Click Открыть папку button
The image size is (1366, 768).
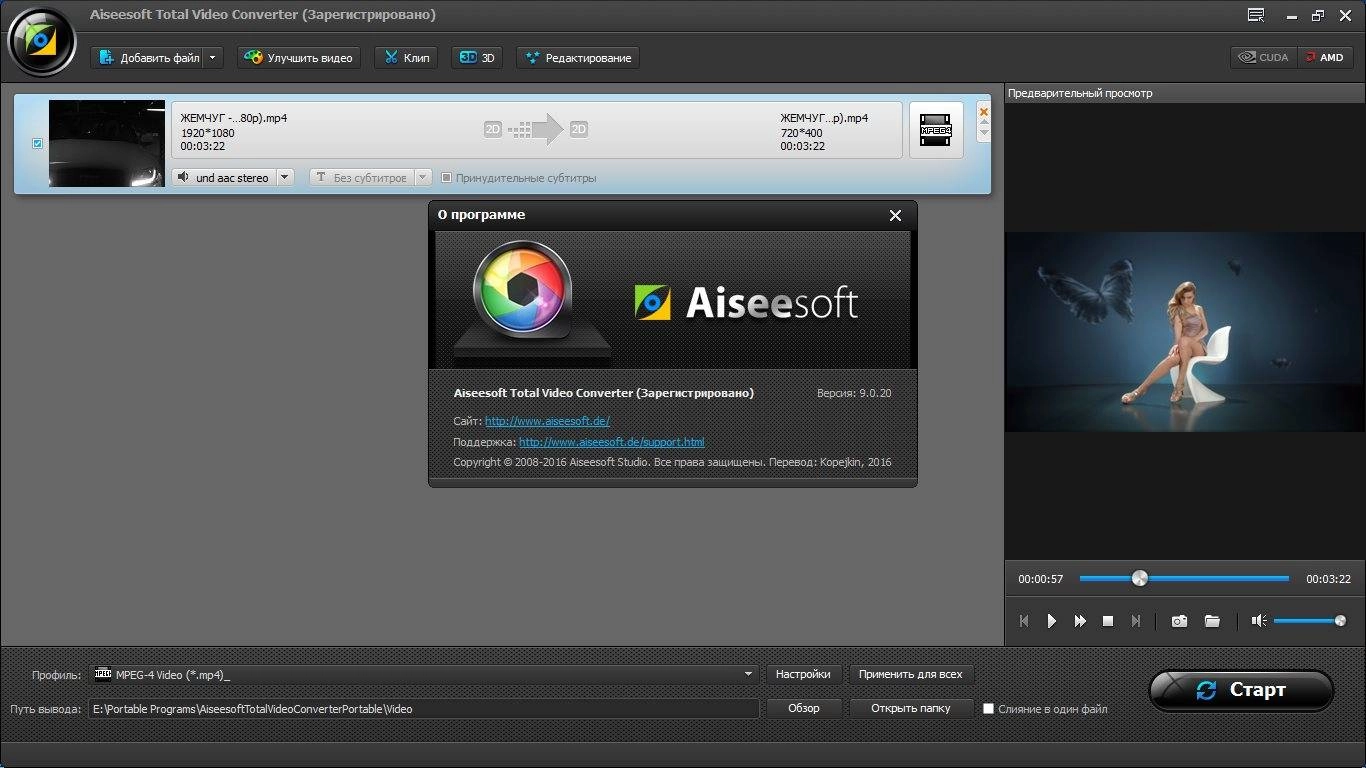(911, 708)
